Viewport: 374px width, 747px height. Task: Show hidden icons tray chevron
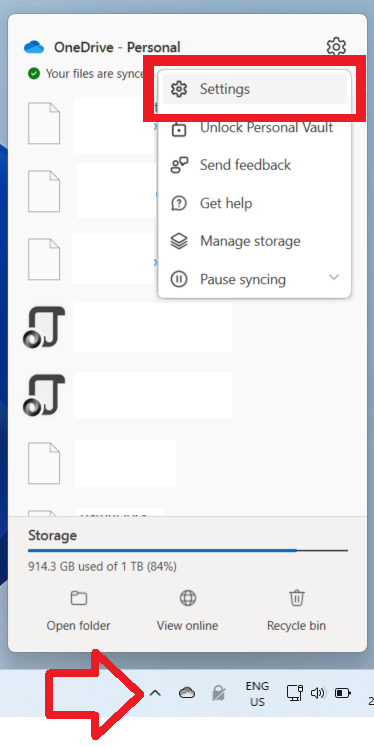click(x=155, y=693)
